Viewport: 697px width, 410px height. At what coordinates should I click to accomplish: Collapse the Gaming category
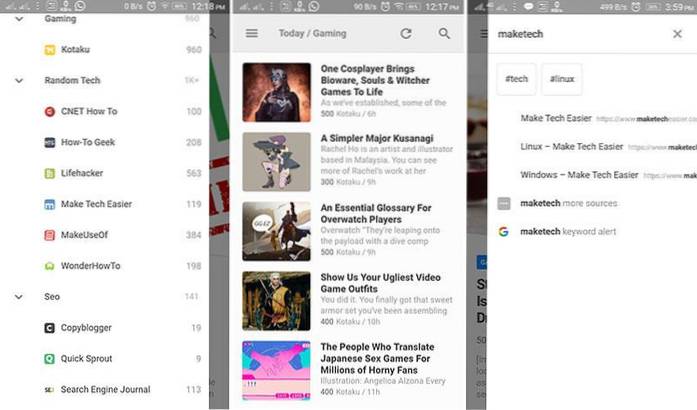point(20,19)
